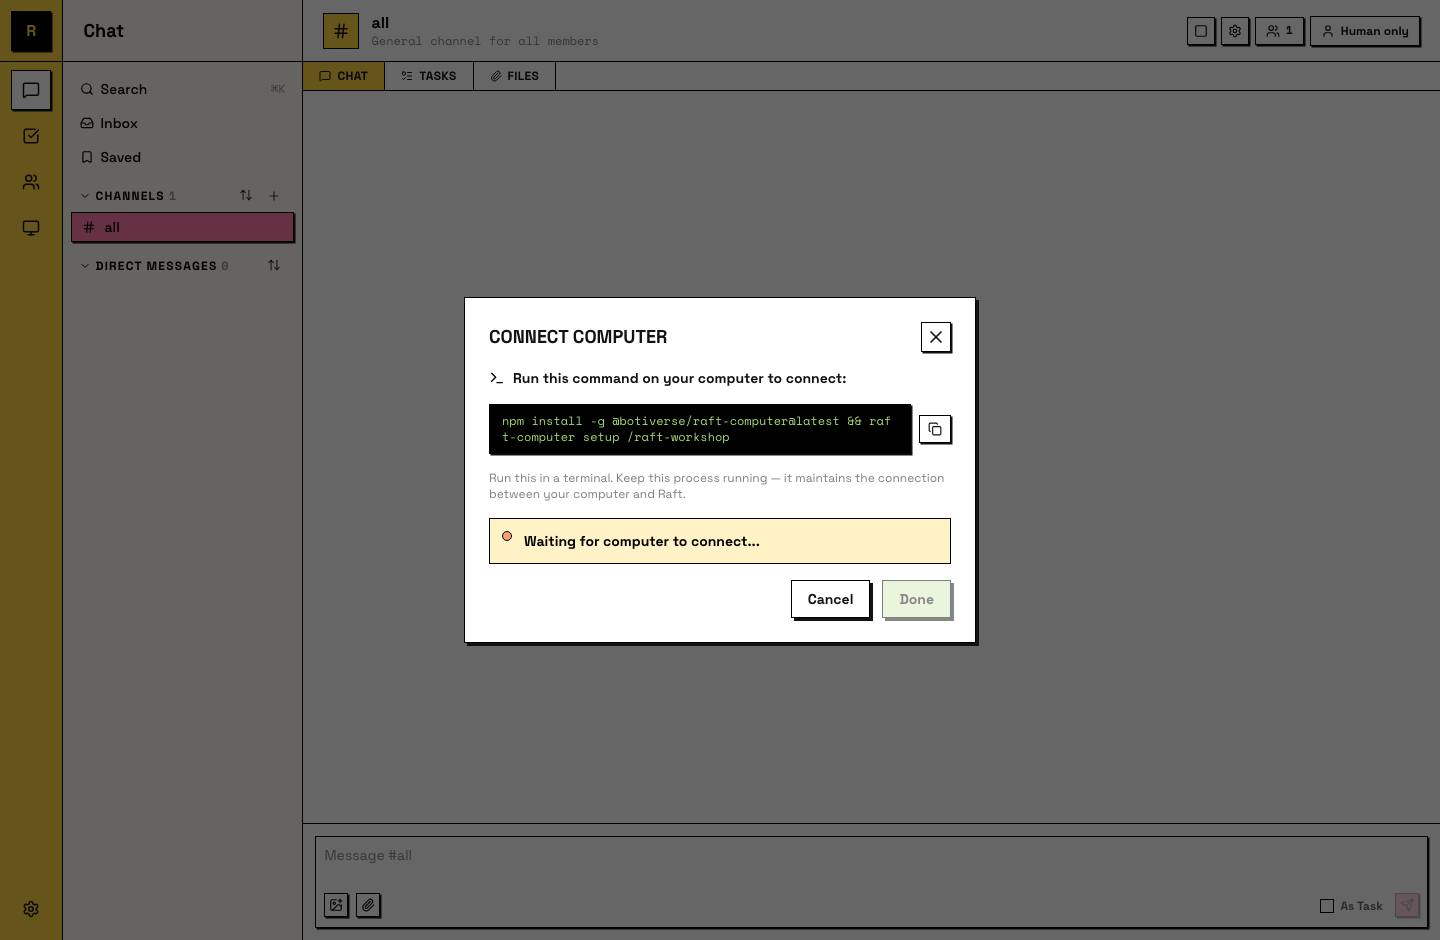Click the CONNECT COMPUTER dialog title
This screenshot has width=1440, height=940.
pos(578,337)
